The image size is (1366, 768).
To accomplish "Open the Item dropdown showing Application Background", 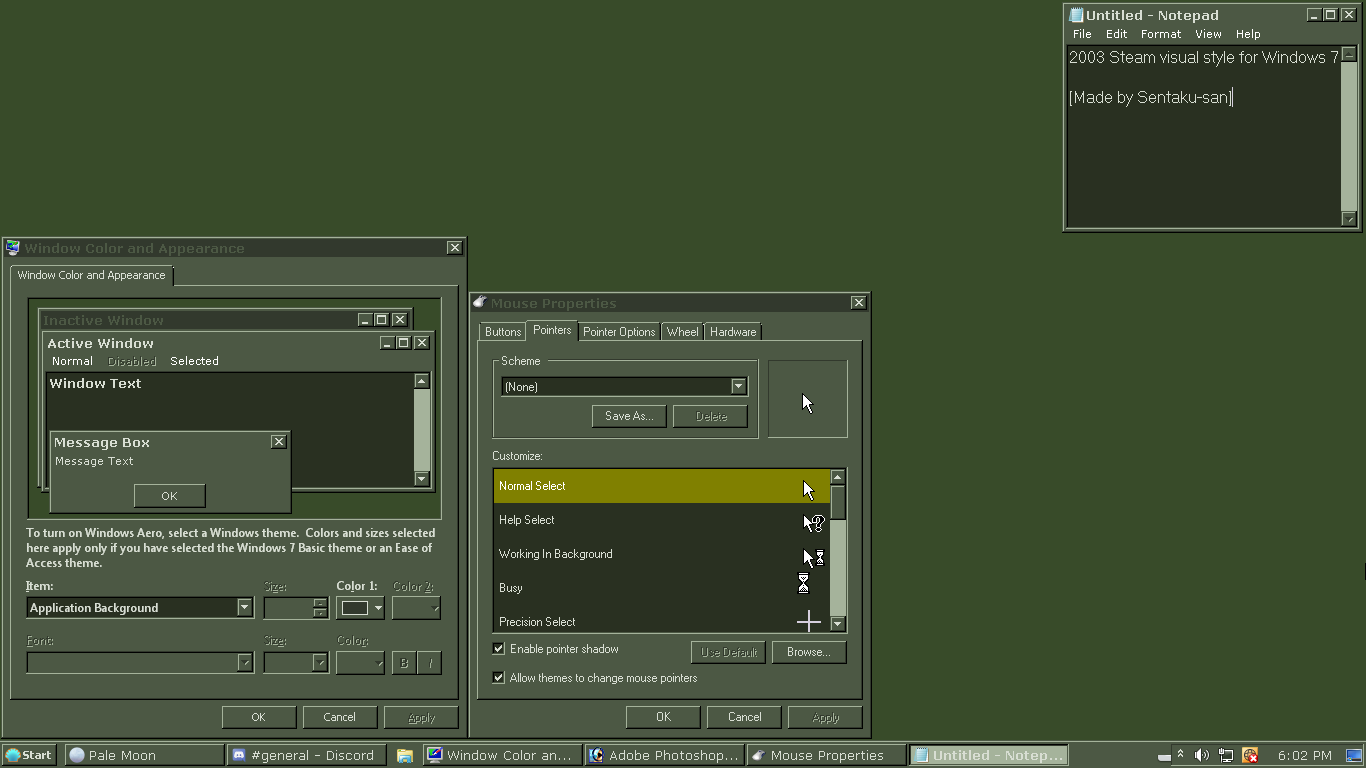I will point(244,608).
